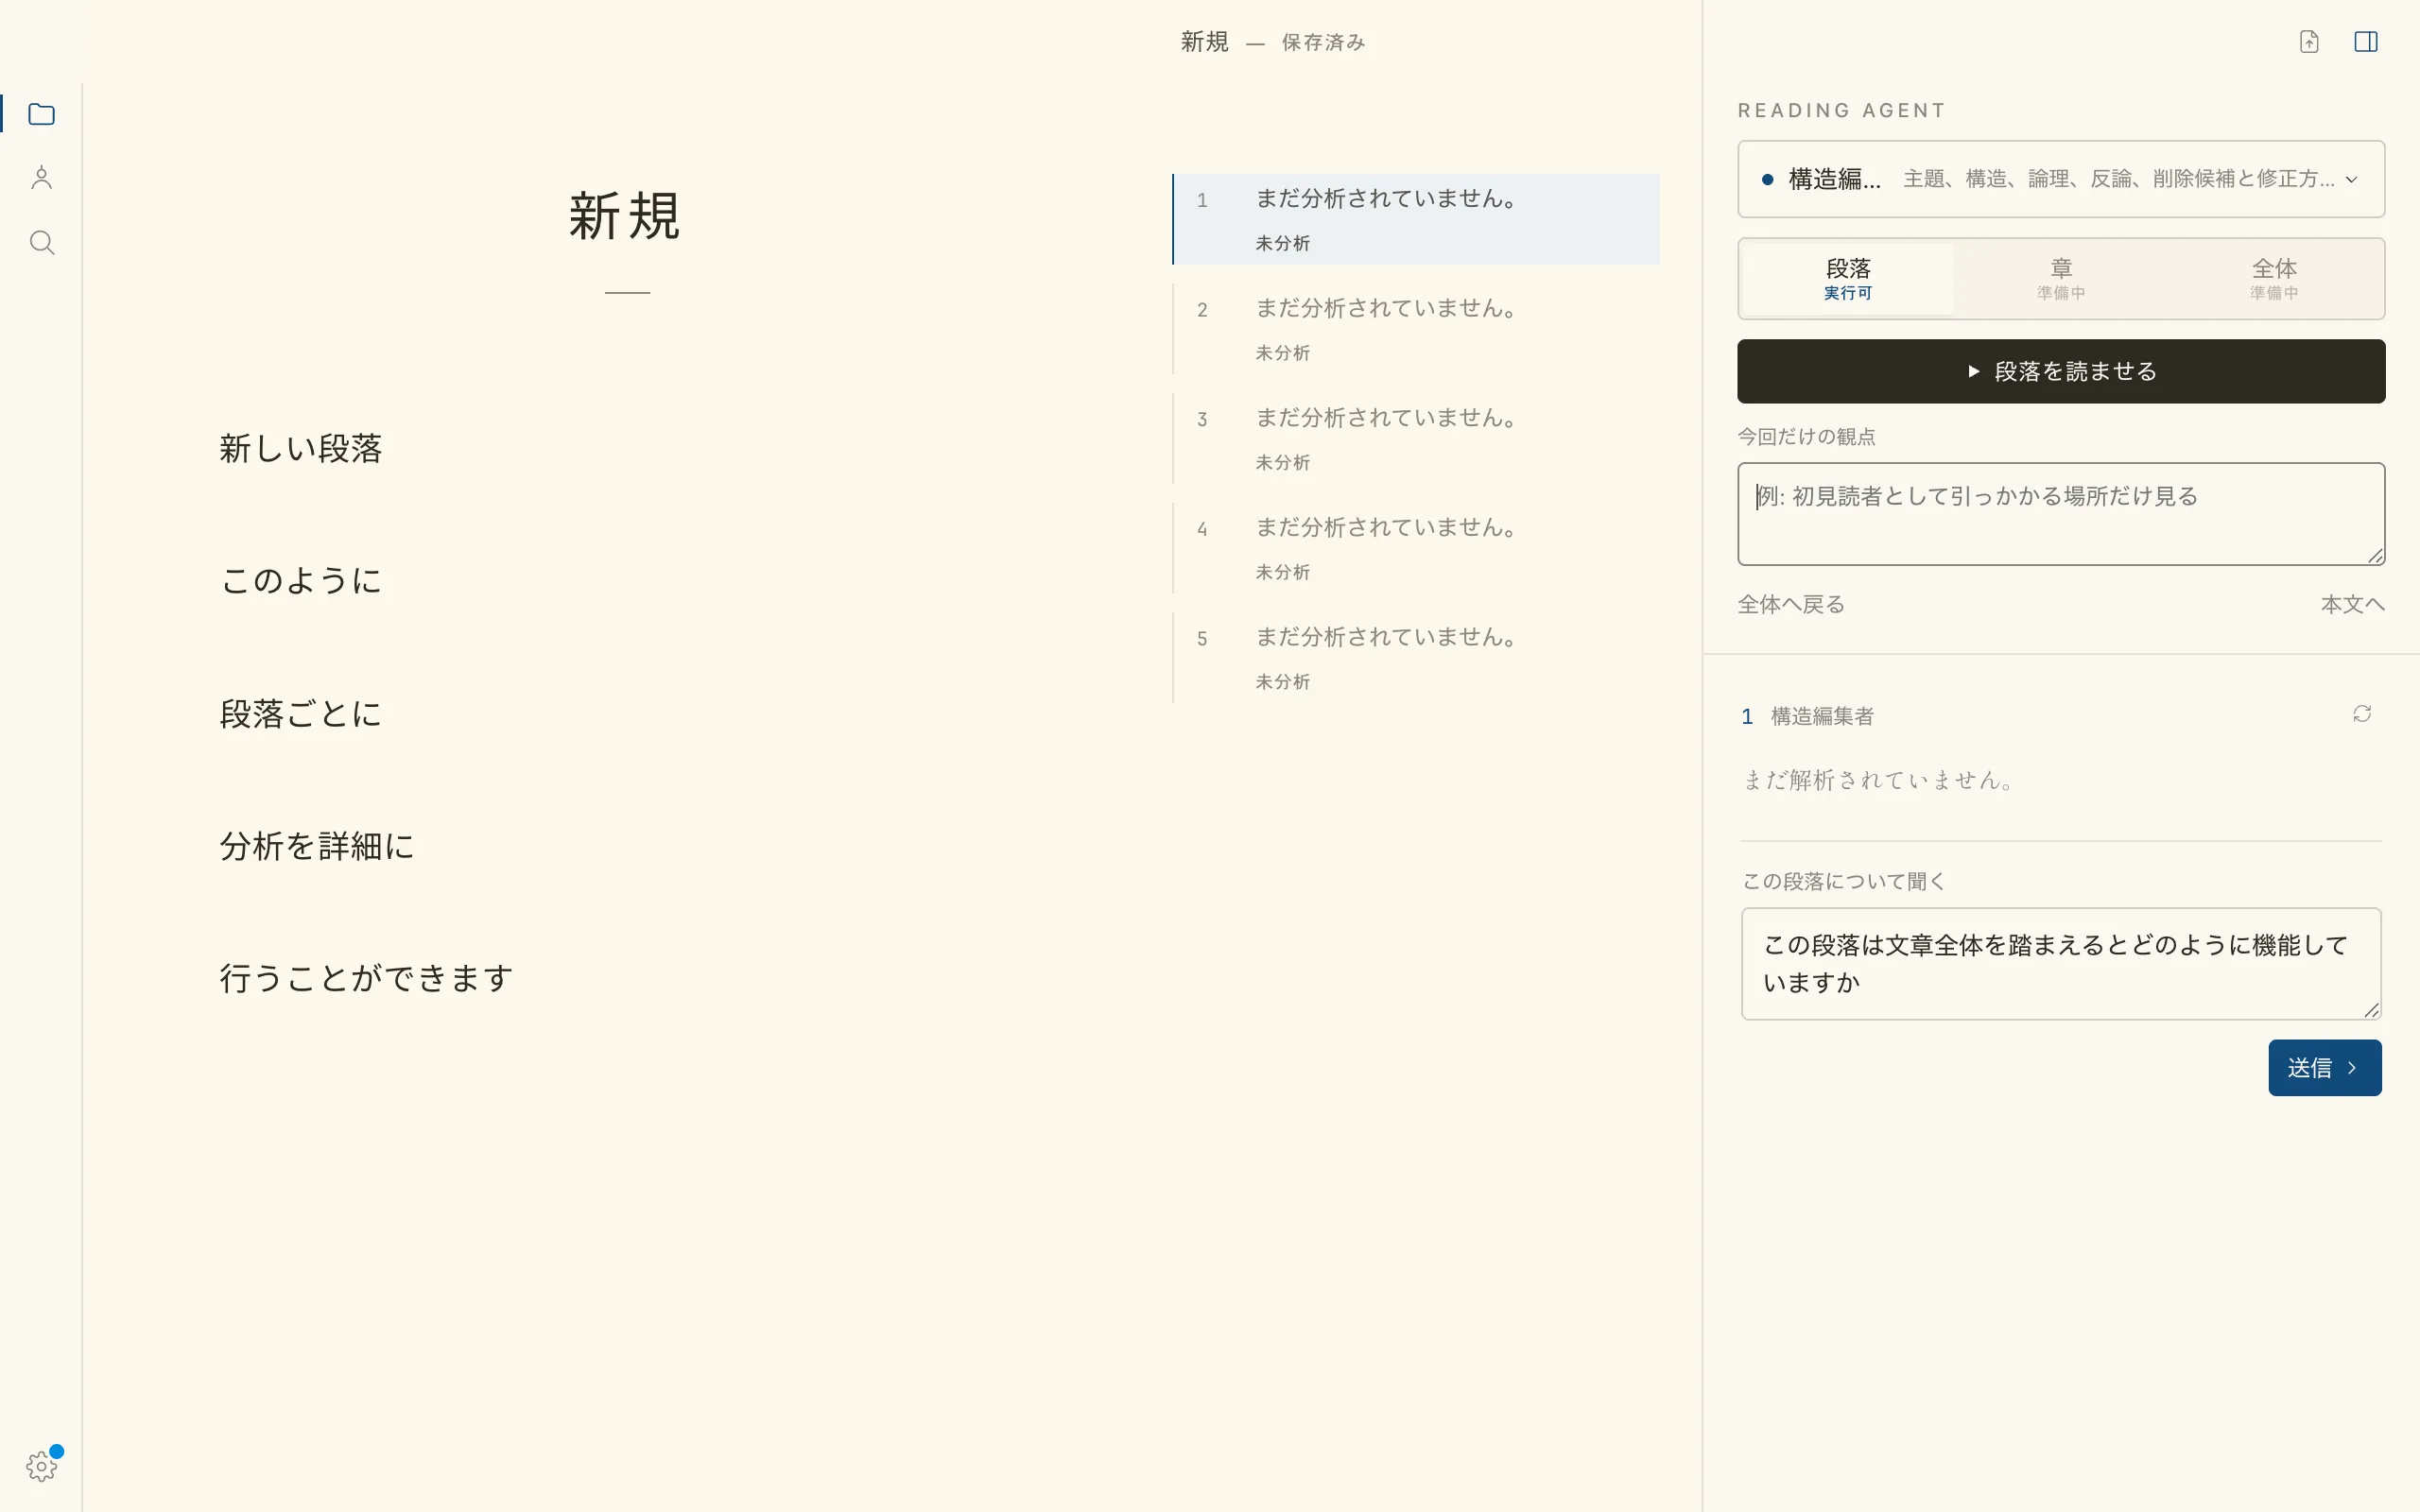Image resolution: width=2420 pixels, height=1512 pixels.
Task: Click paragraph 段落ごとに
Action: [301, 713]
